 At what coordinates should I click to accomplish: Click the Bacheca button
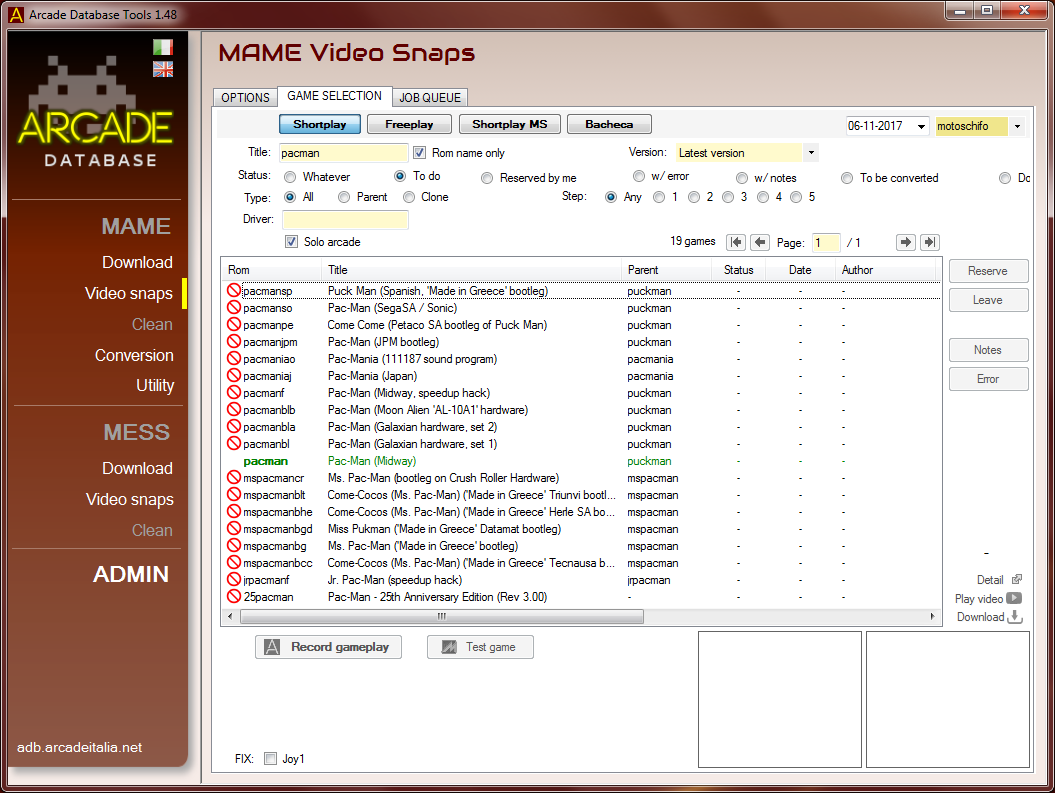pos(609,124)
